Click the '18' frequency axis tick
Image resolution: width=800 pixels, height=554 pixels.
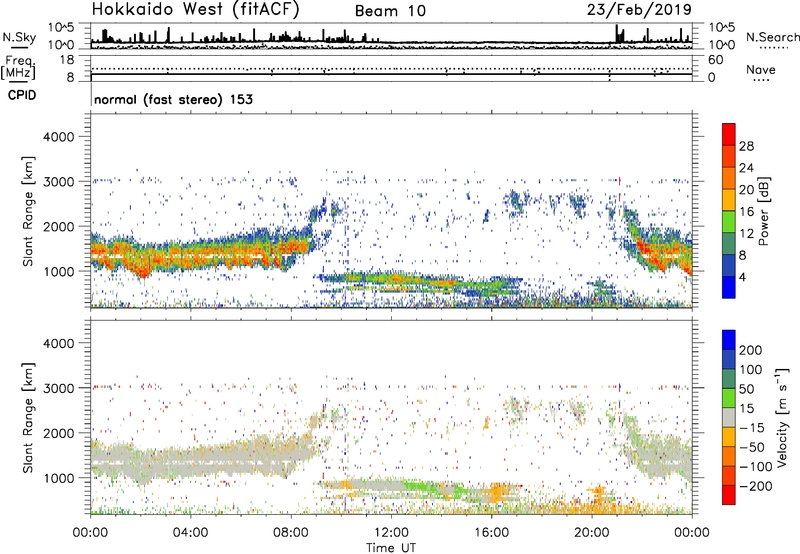[67, 60]
